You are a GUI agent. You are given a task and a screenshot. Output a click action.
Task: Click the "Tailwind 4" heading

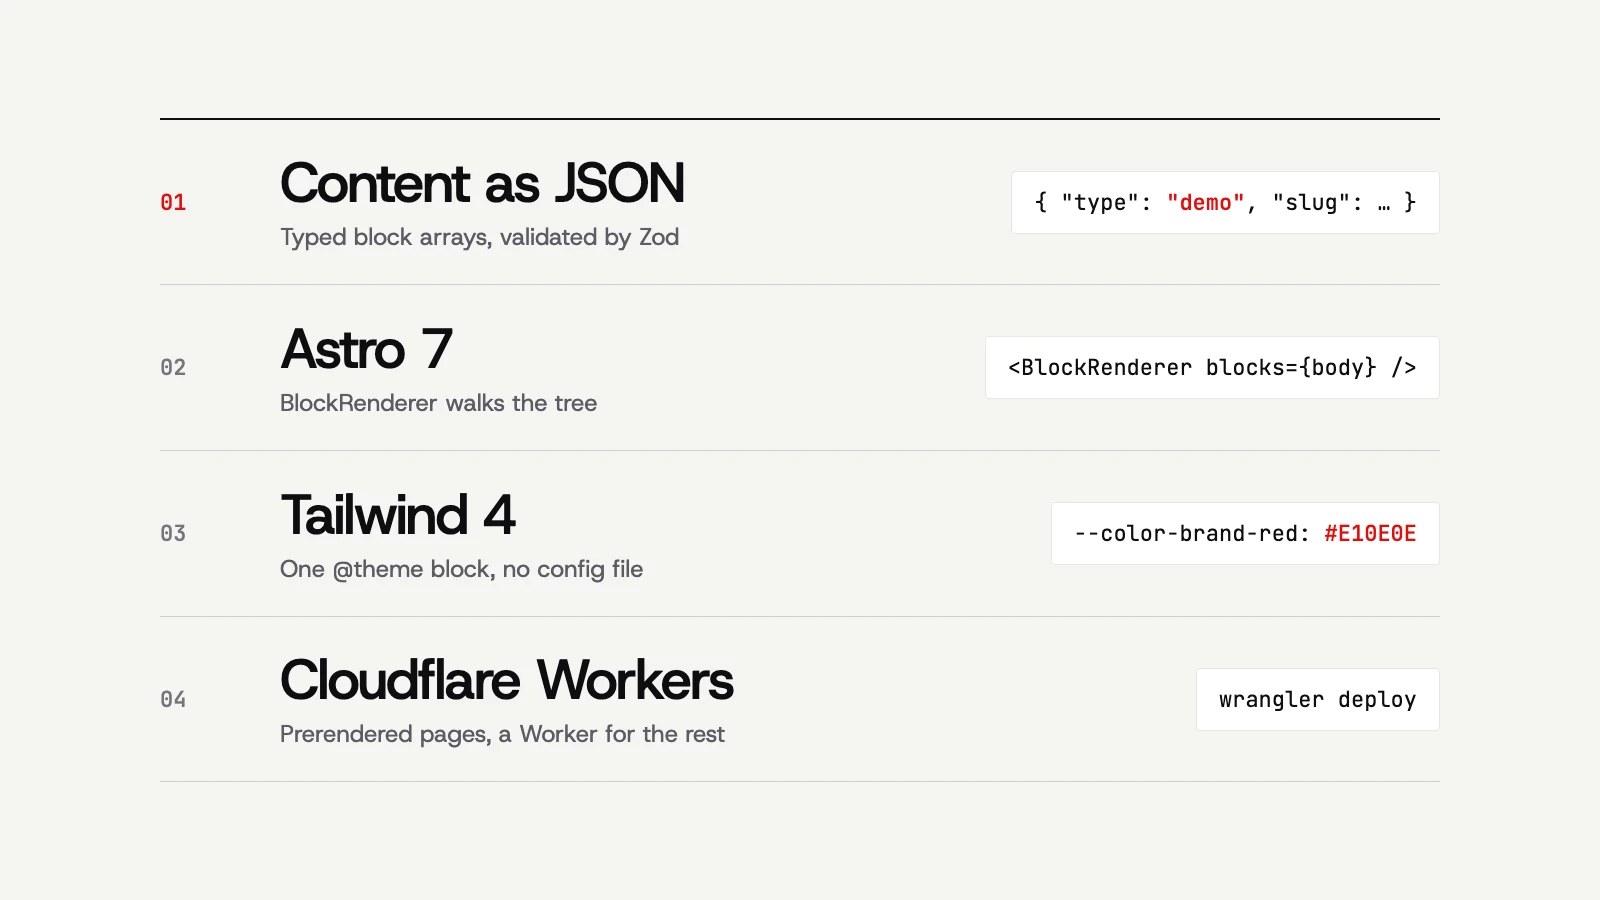(398, 516)
